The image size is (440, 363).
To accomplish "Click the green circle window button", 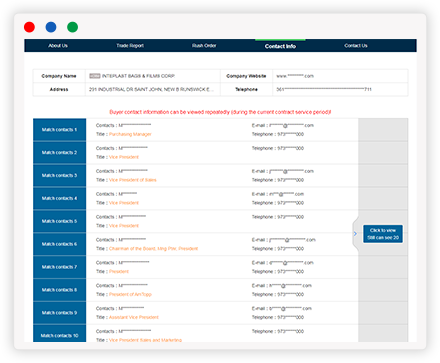I will pyautogui.click(x=72, y=27).
